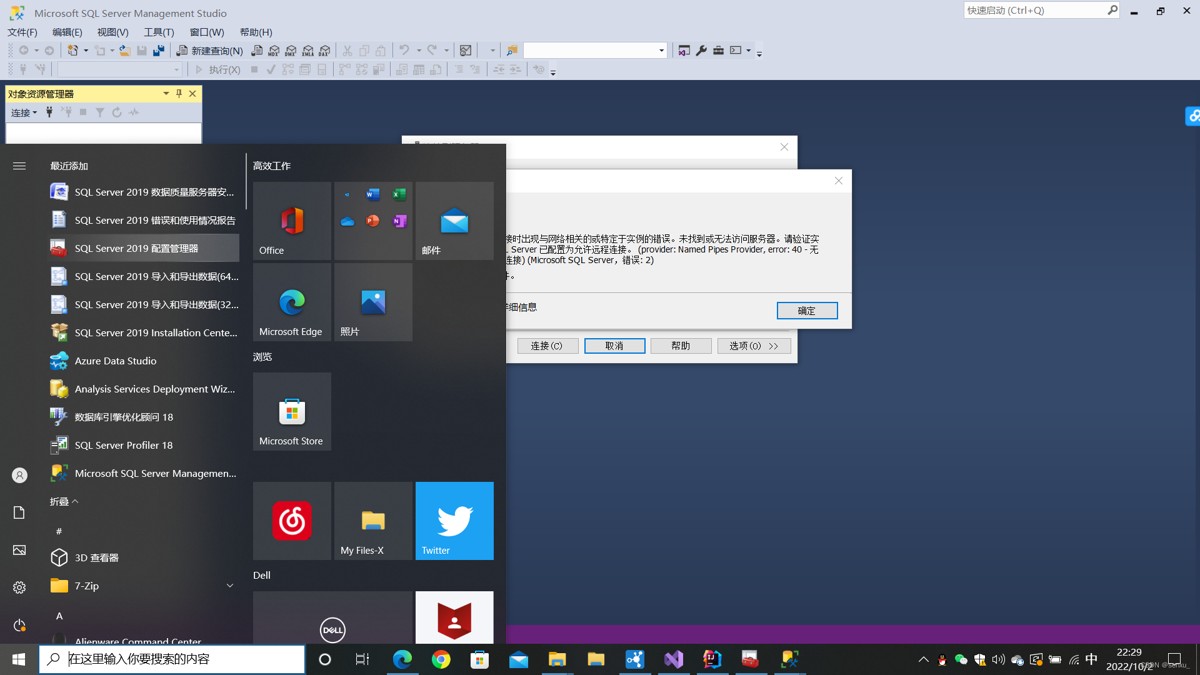1200x675 pixels.
Task: Click the Windows taskbar search box
Action: coord(172,659)
